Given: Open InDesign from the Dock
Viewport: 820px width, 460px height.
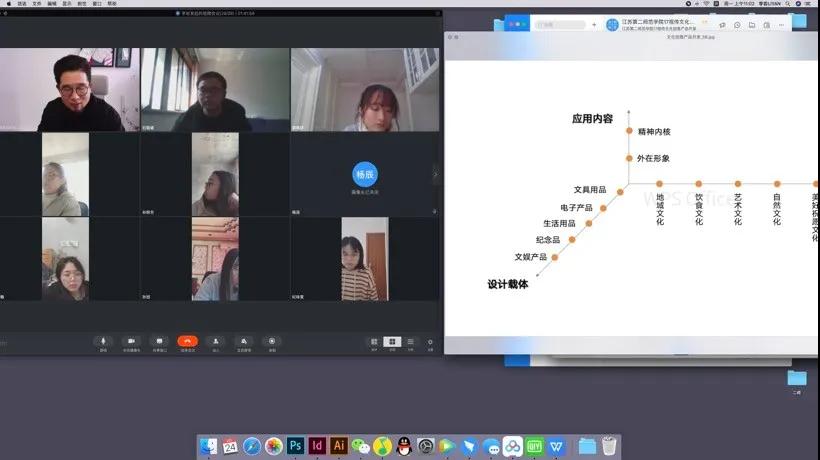Looking at the screenshot, I should coord(317,446).
